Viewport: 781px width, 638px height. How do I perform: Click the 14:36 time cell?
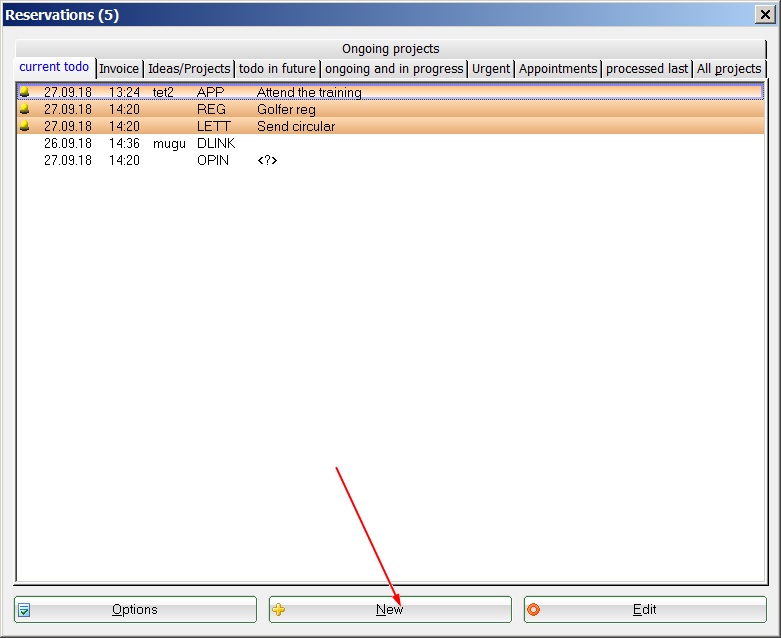tap(124, 143)
